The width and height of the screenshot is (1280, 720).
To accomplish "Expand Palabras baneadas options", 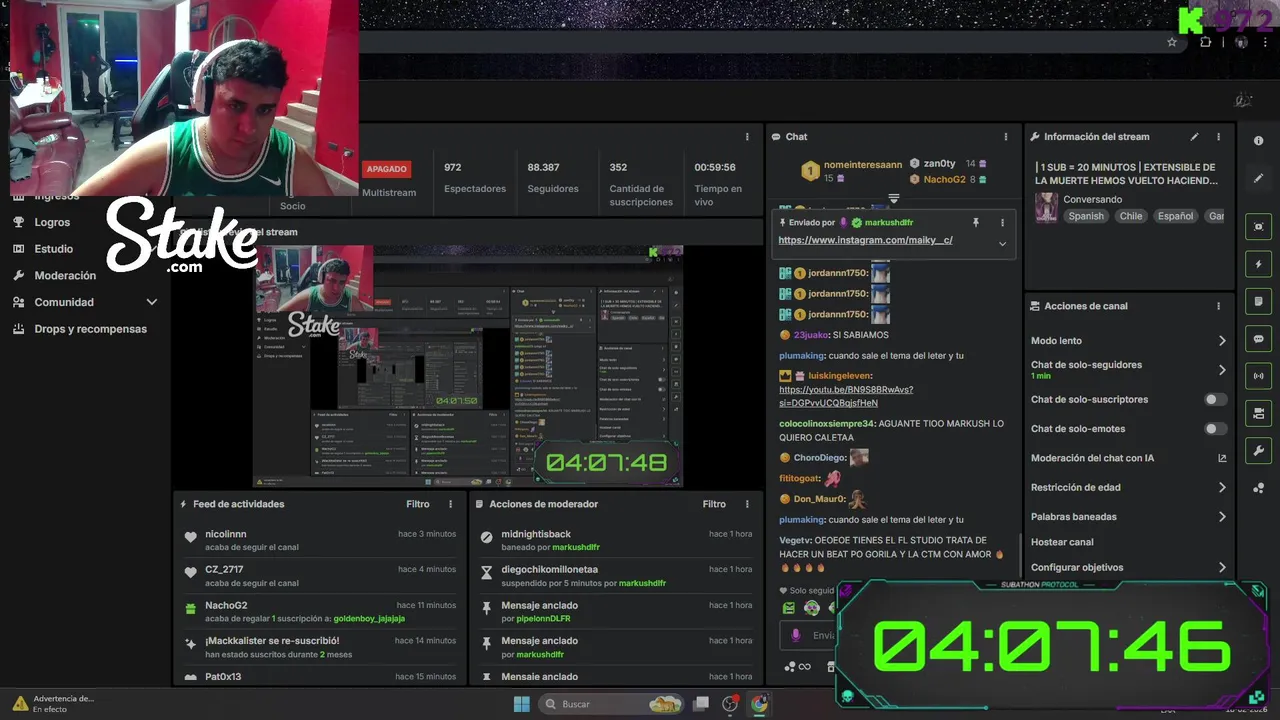I will [1222, 517].
